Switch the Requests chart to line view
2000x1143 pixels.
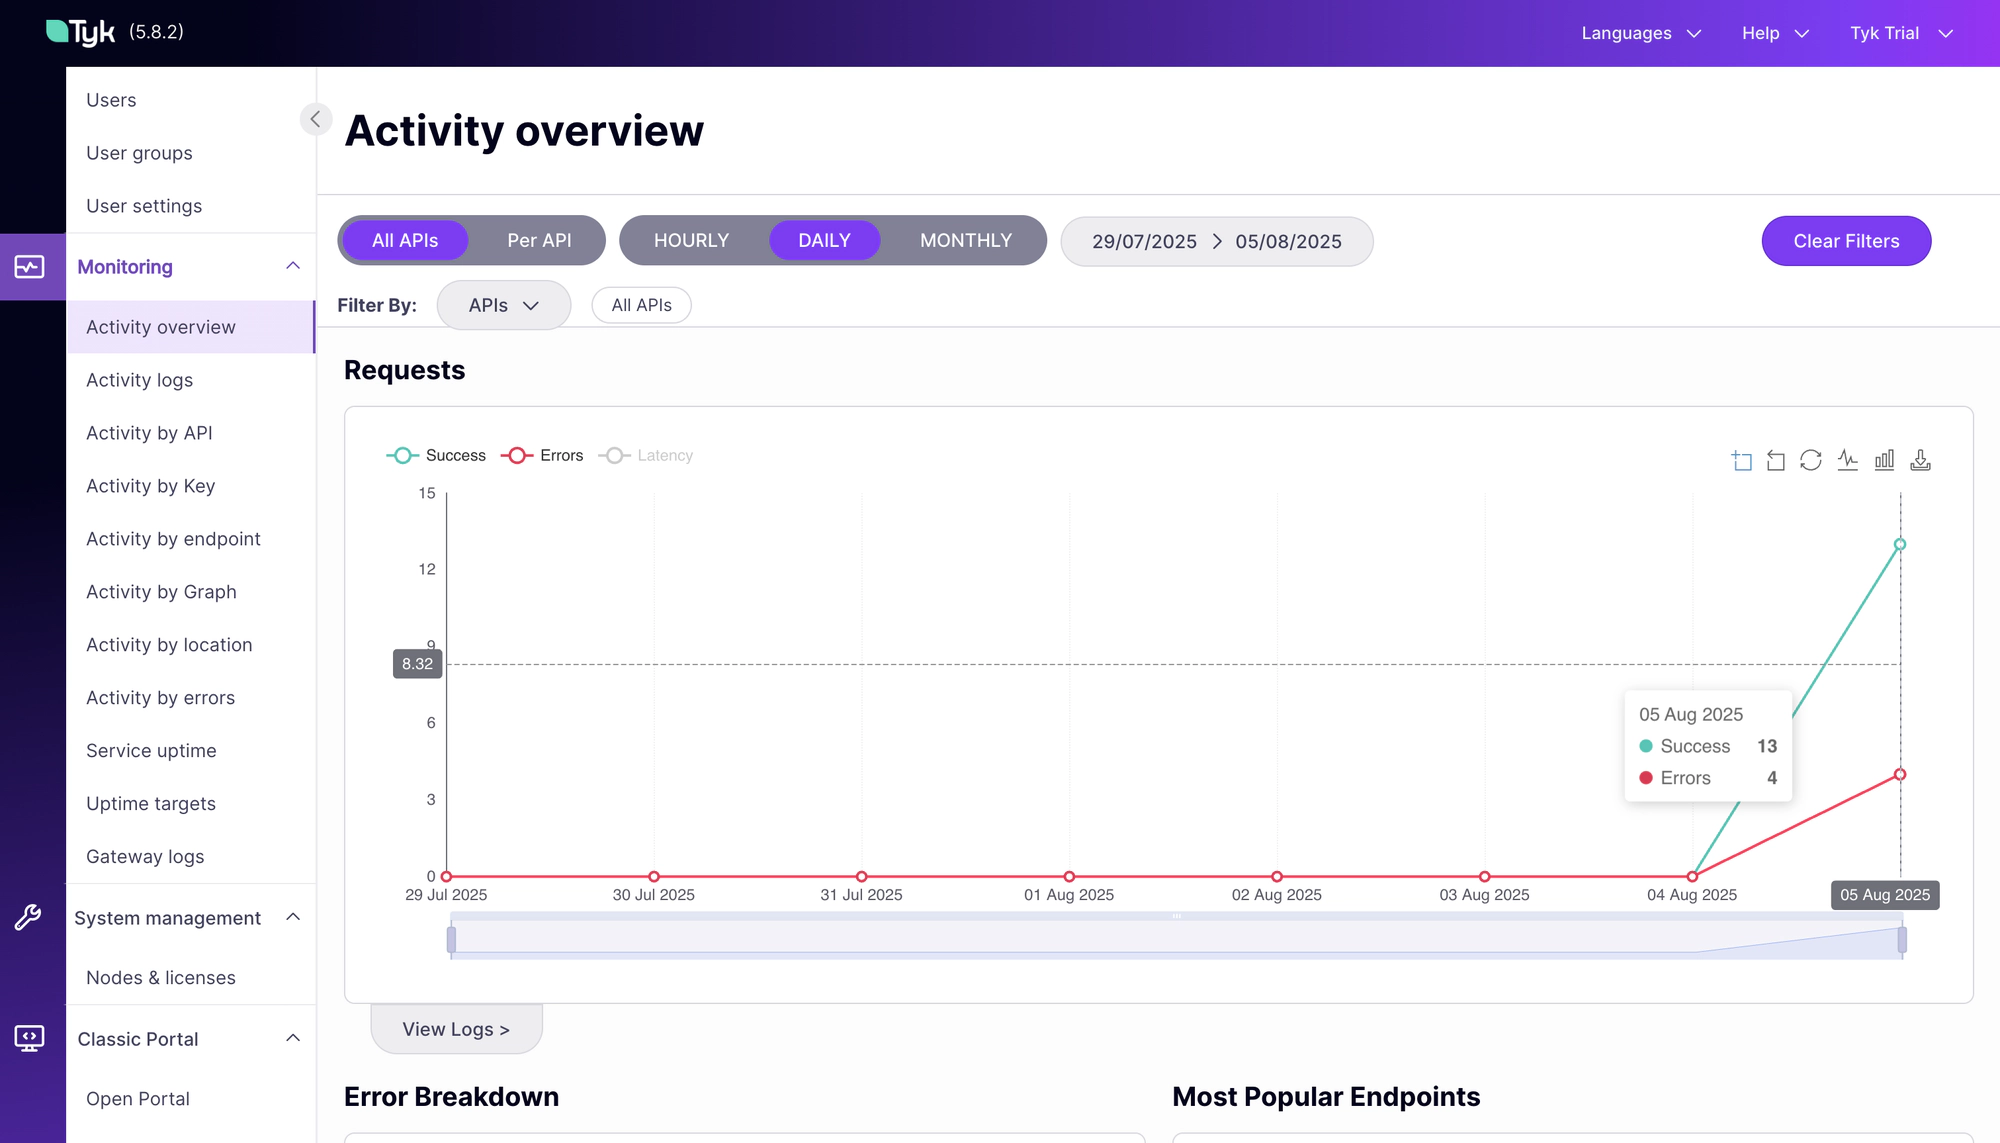(1848, 460)
